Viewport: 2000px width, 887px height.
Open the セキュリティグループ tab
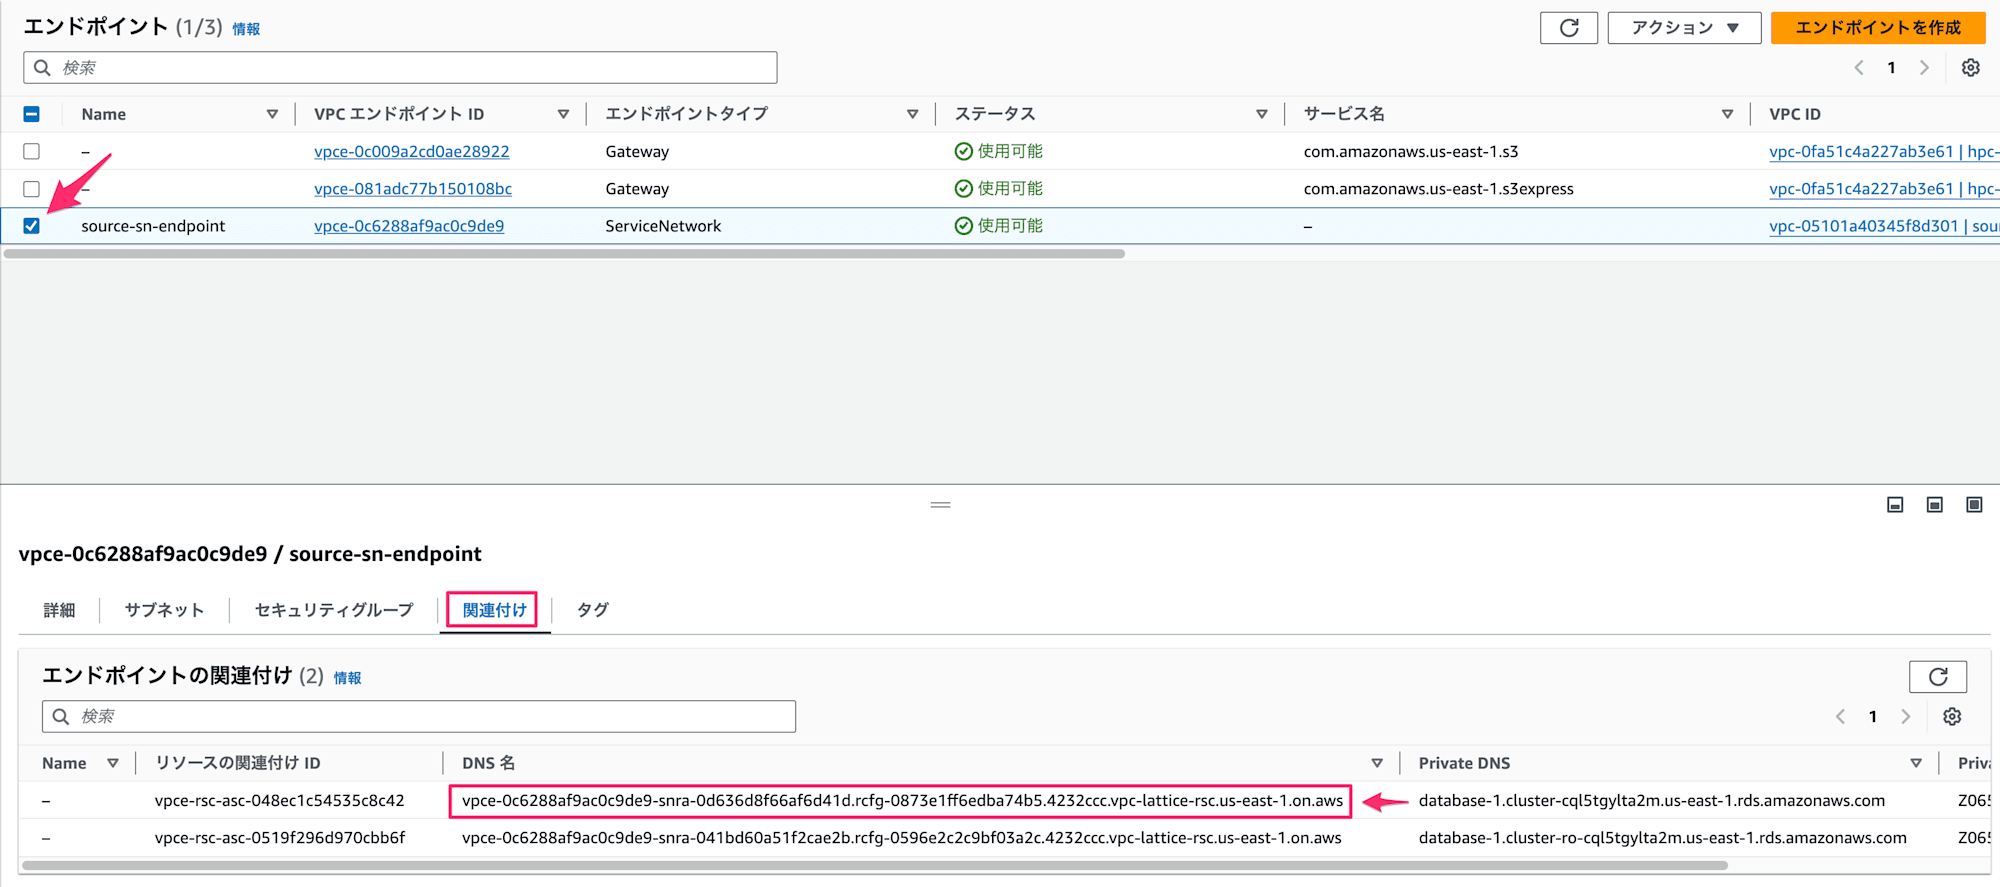coord(334,610)
